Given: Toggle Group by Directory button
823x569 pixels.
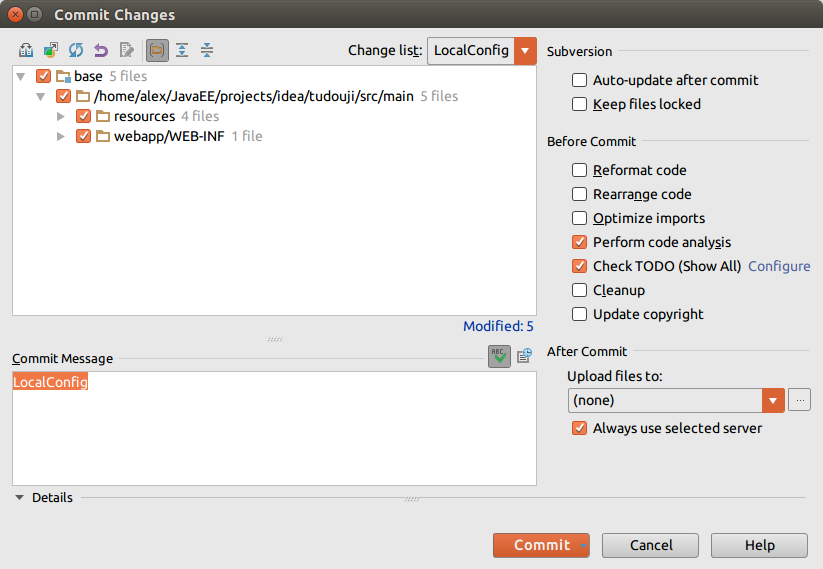Looking at the screenshot, I should (x=157, y=50).
